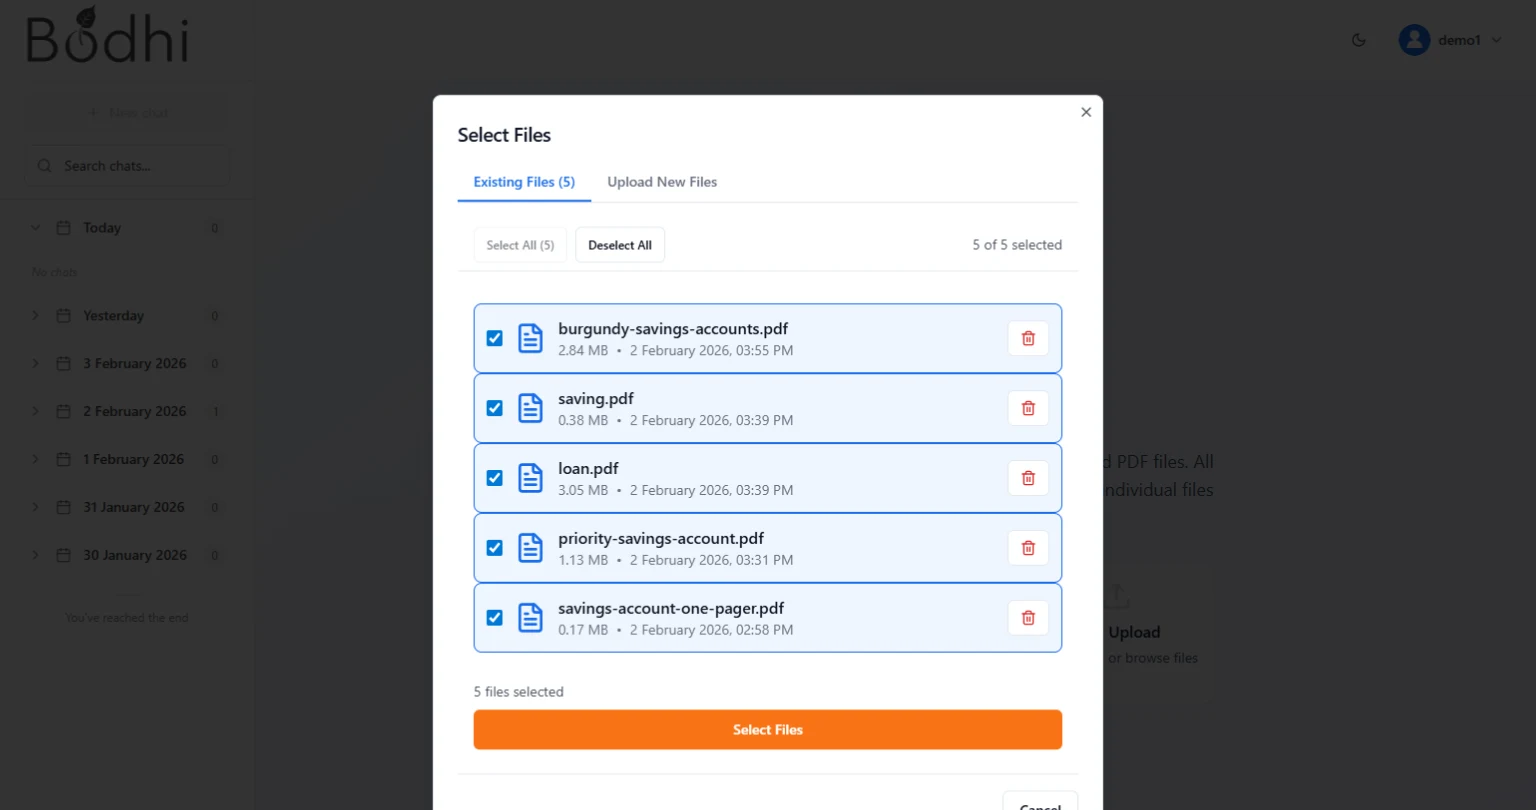Click burgundy-savings-accounts.pdf document icon

530,338
